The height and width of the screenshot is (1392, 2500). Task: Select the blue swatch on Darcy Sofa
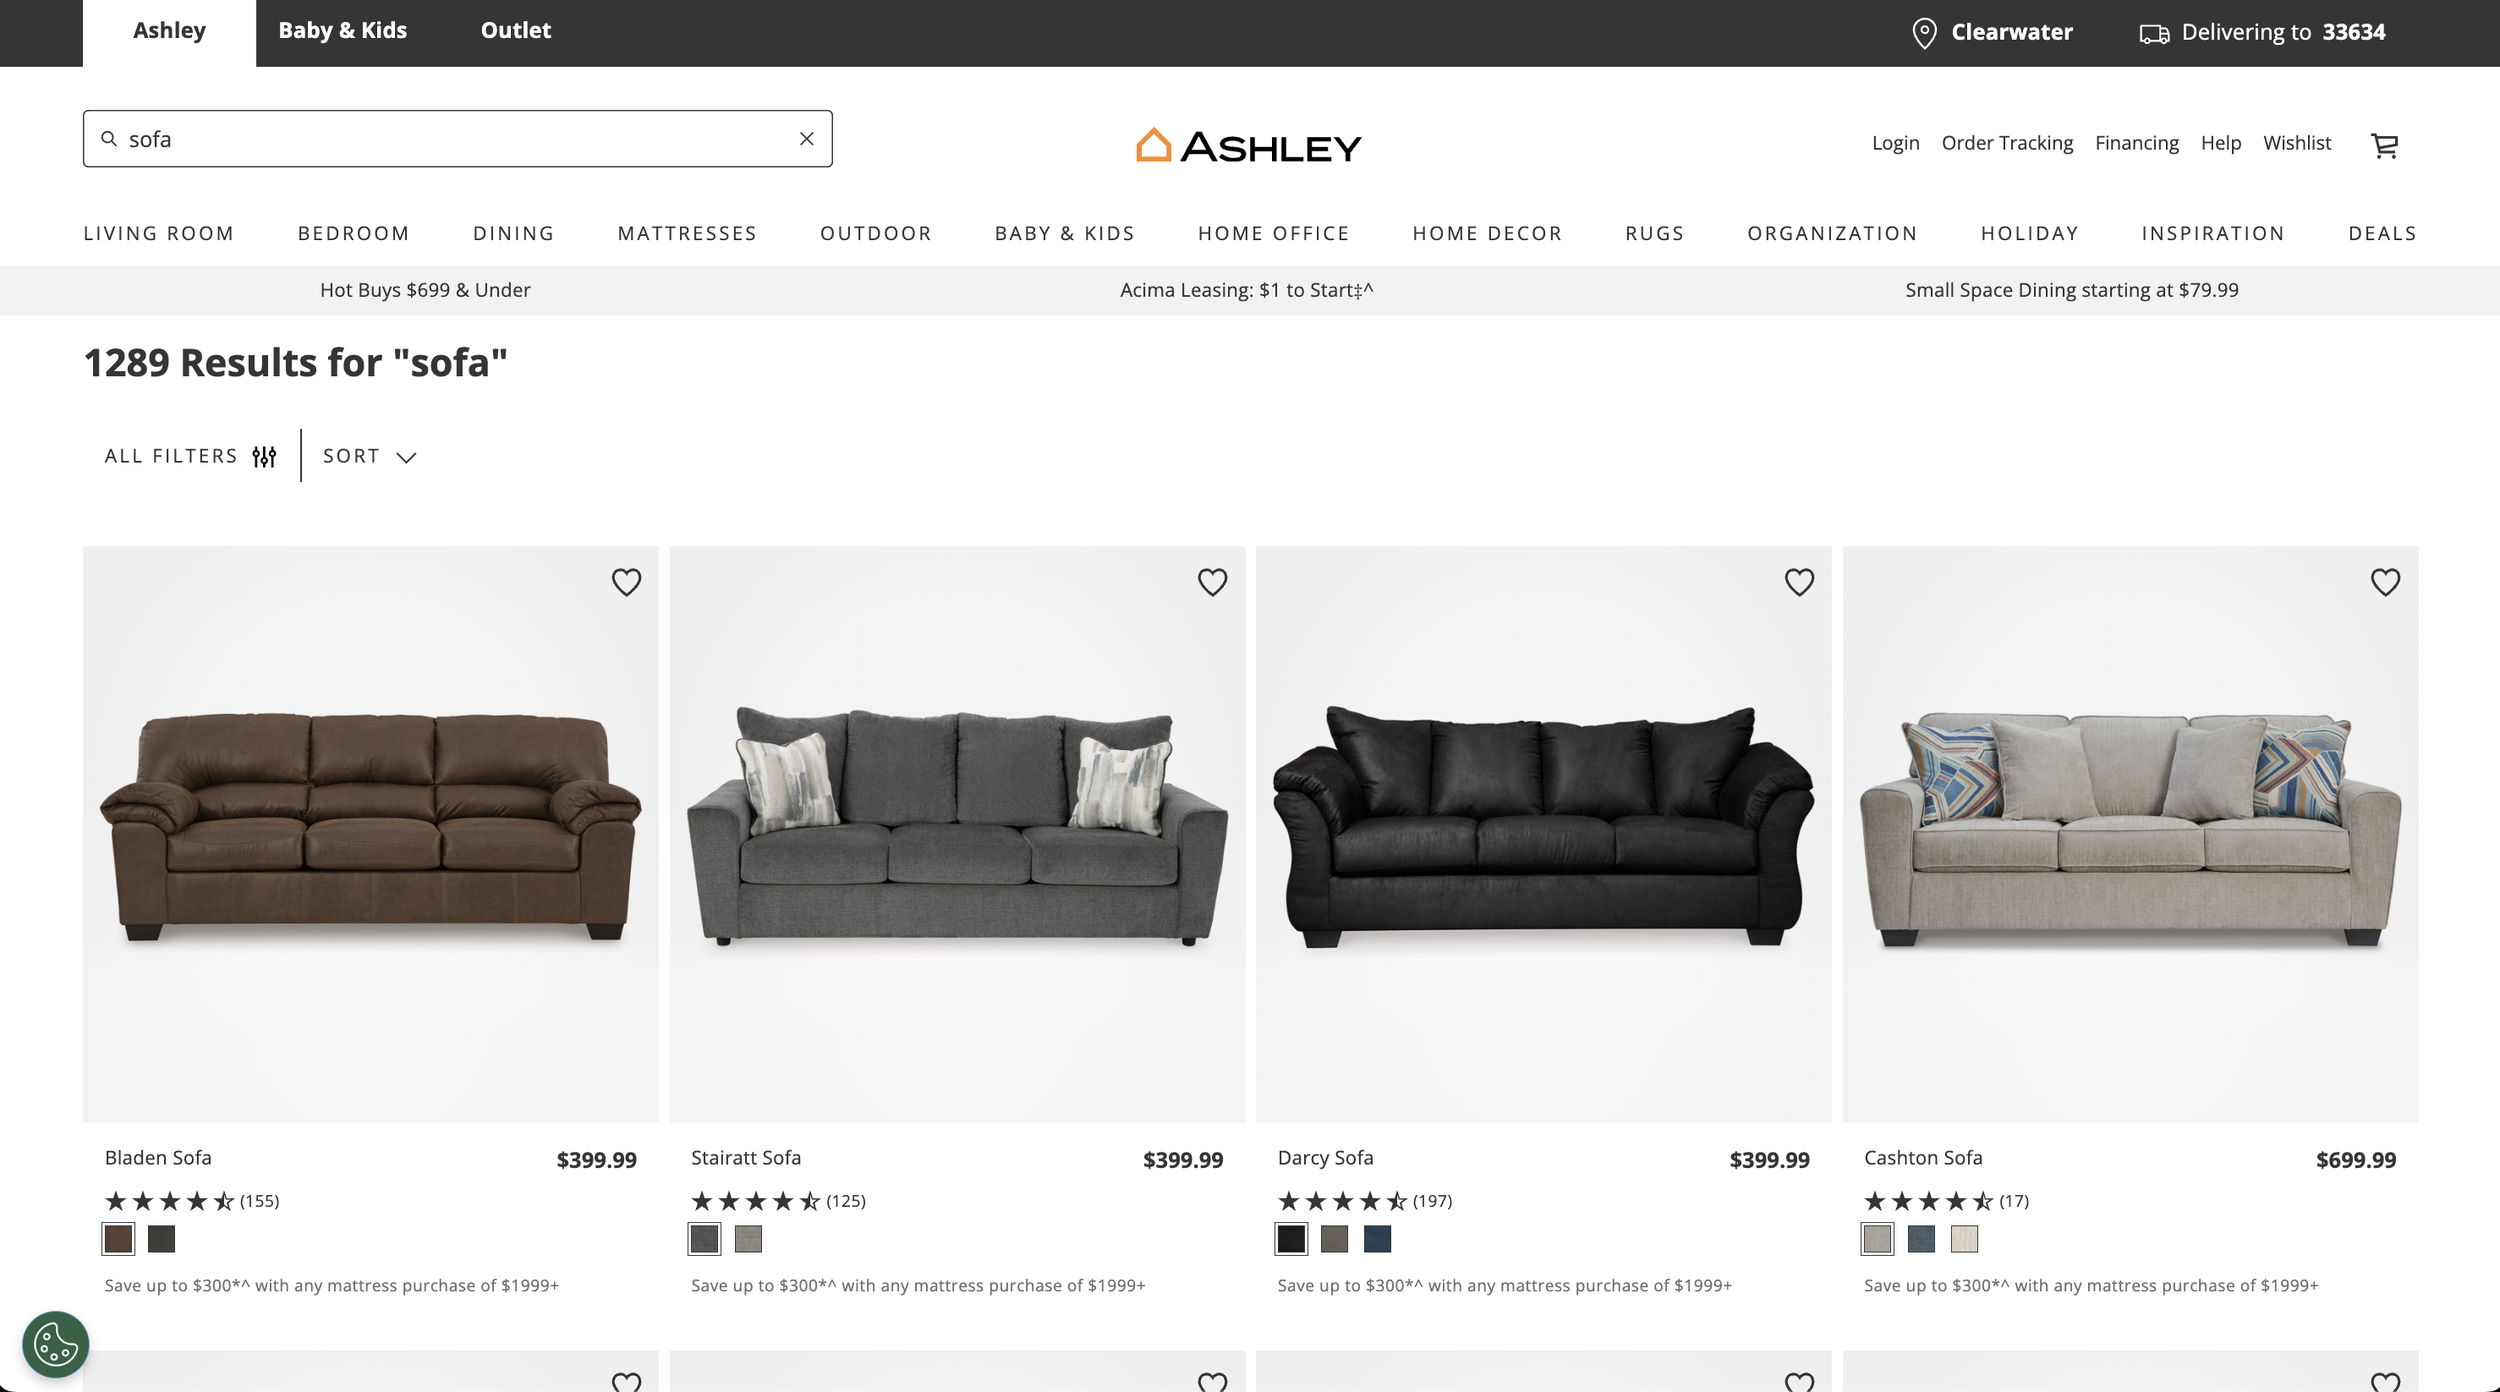[x=1377, y=1239]
